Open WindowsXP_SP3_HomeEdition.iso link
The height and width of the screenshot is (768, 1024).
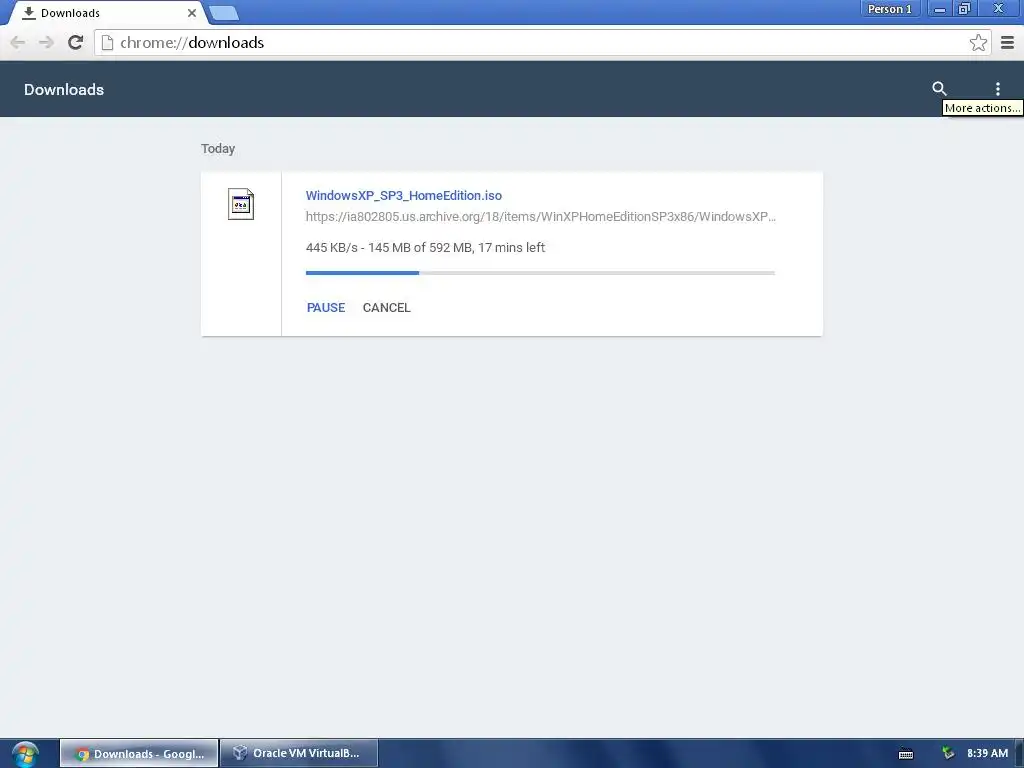tap(404, 195)
